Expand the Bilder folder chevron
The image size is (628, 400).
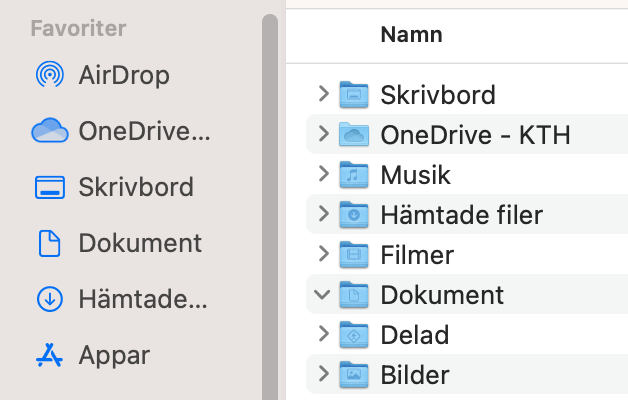pos(322,375)
